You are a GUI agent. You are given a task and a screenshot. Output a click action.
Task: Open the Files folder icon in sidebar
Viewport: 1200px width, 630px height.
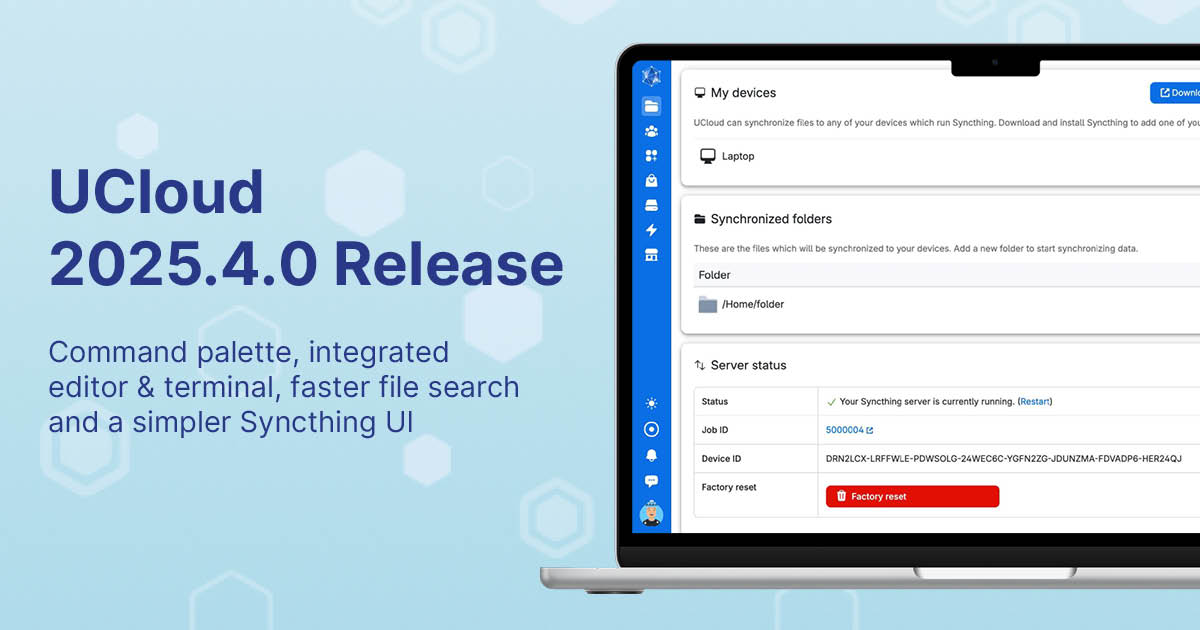pyautogui.click(x=651, y=106)
